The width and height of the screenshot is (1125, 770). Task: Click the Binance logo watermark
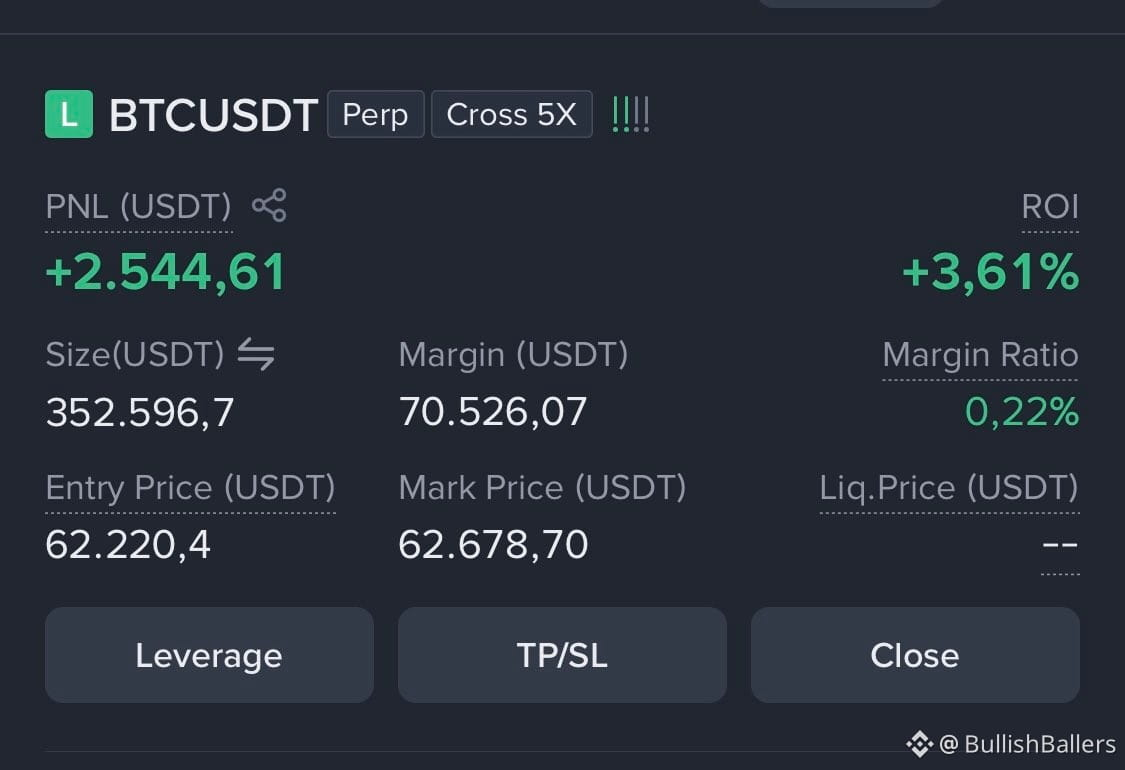[919, 744]
